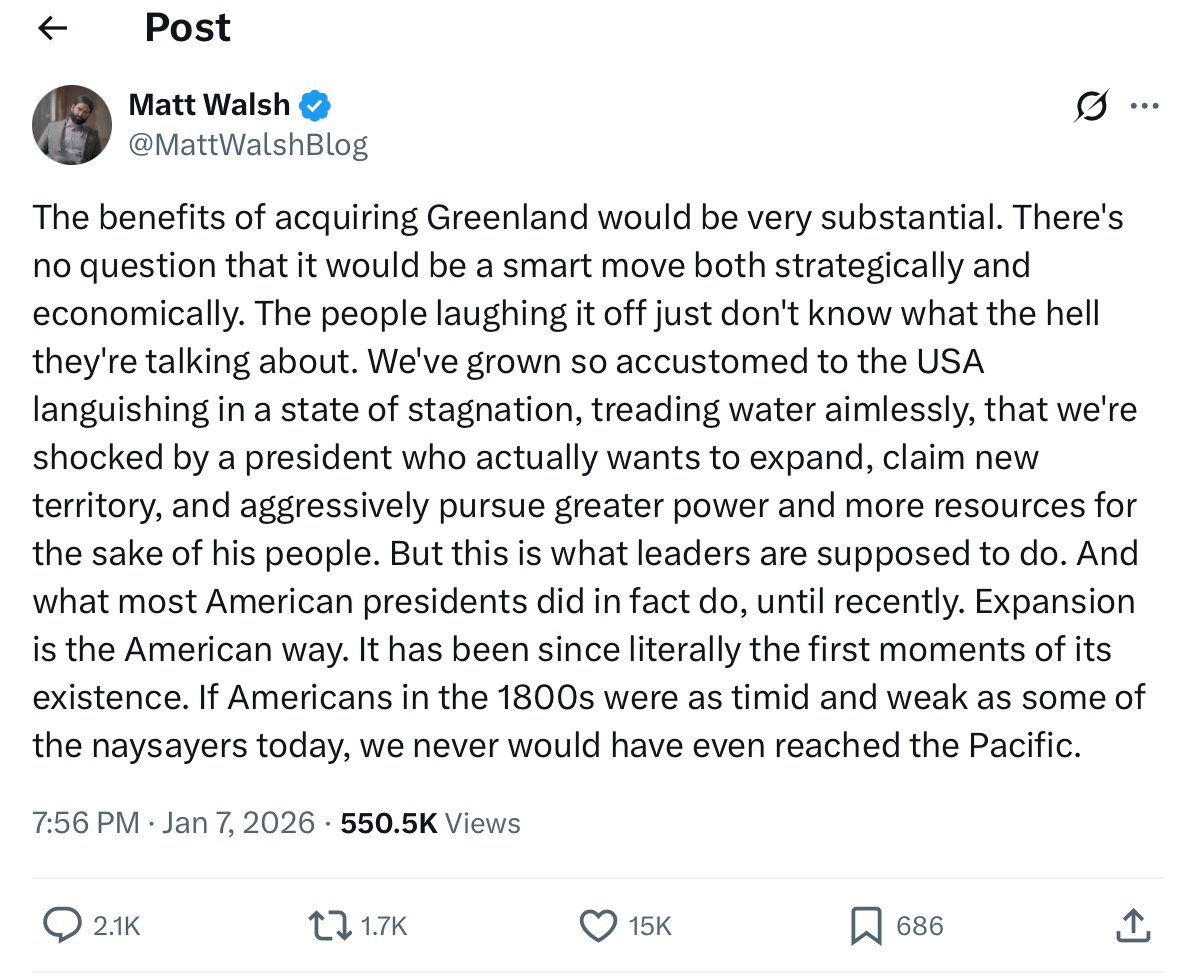This screenshot has width=1194, height=976.
Task: Like the post with the heart
Action: [598, 926]
